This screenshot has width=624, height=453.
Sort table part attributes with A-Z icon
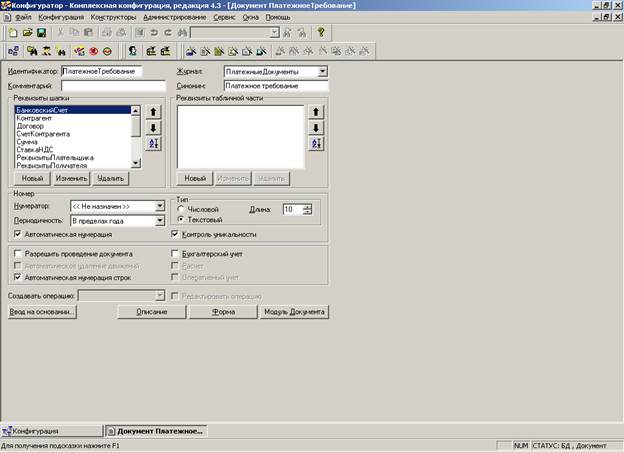315,144
